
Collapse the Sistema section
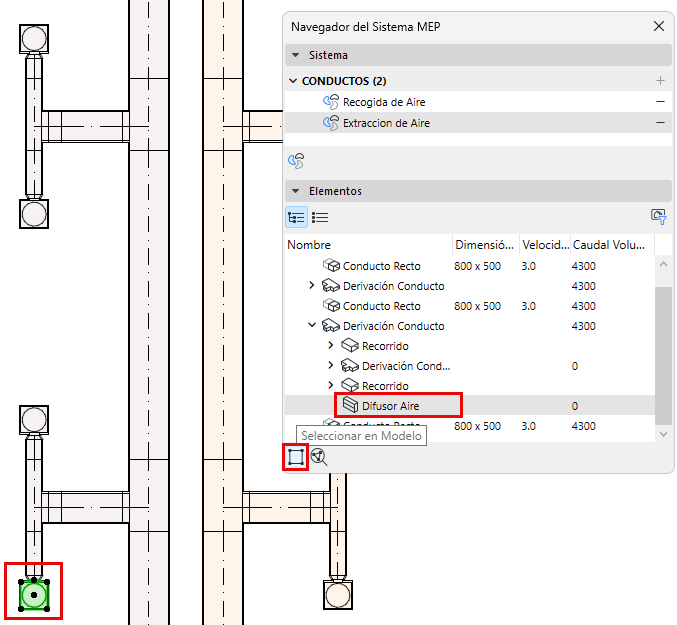click(x=296, y=55)
